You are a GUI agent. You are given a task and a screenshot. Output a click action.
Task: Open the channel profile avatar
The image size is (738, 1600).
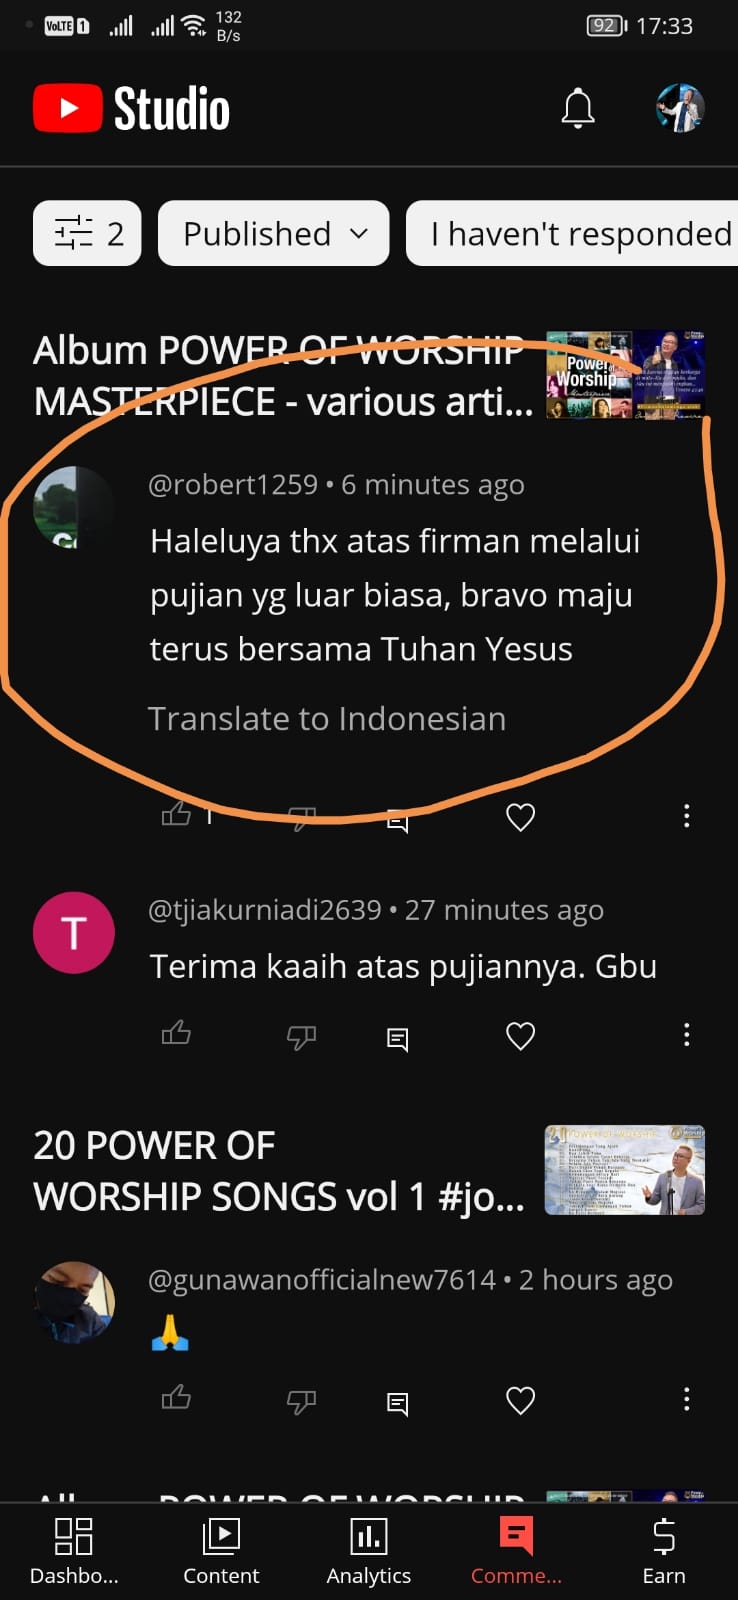[x=680, y=108]
